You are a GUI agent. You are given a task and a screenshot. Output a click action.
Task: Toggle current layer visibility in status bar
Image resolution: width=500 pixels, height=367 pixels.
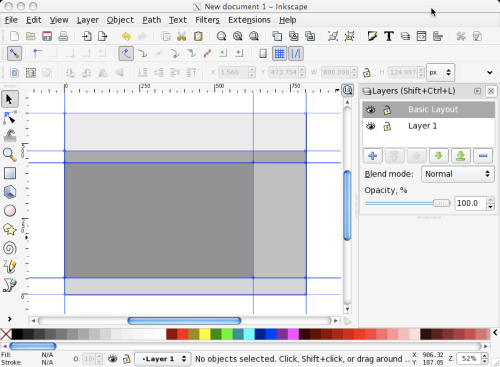point(113,359)
